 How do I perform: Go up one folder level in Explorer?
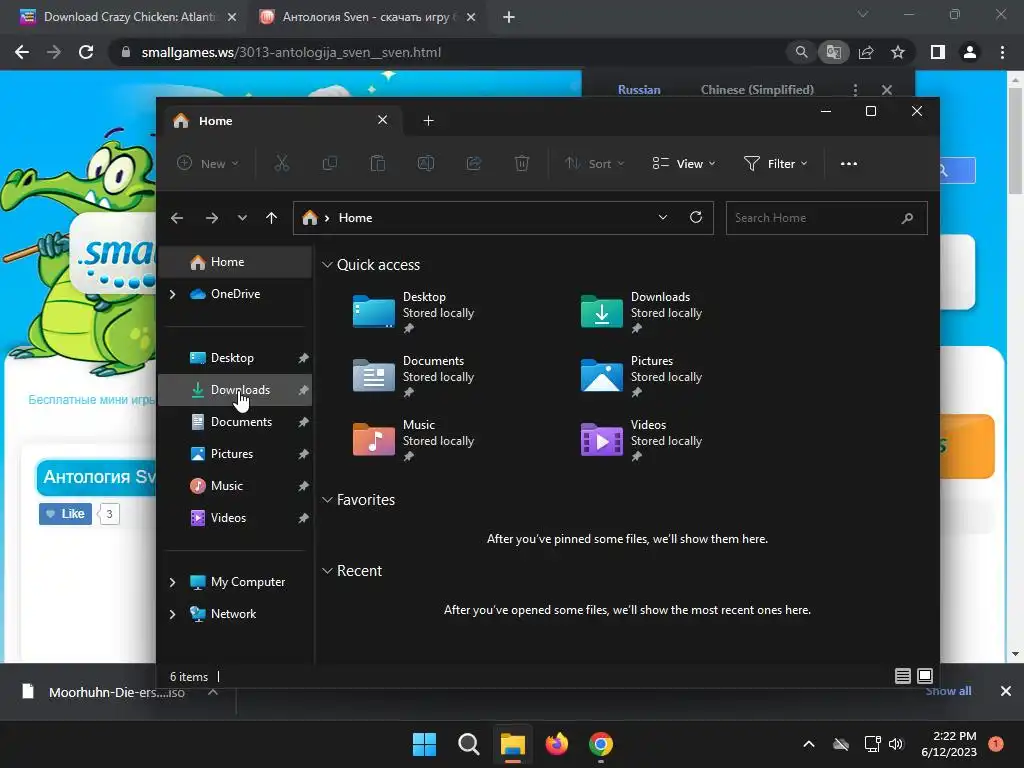click(272, 218)
